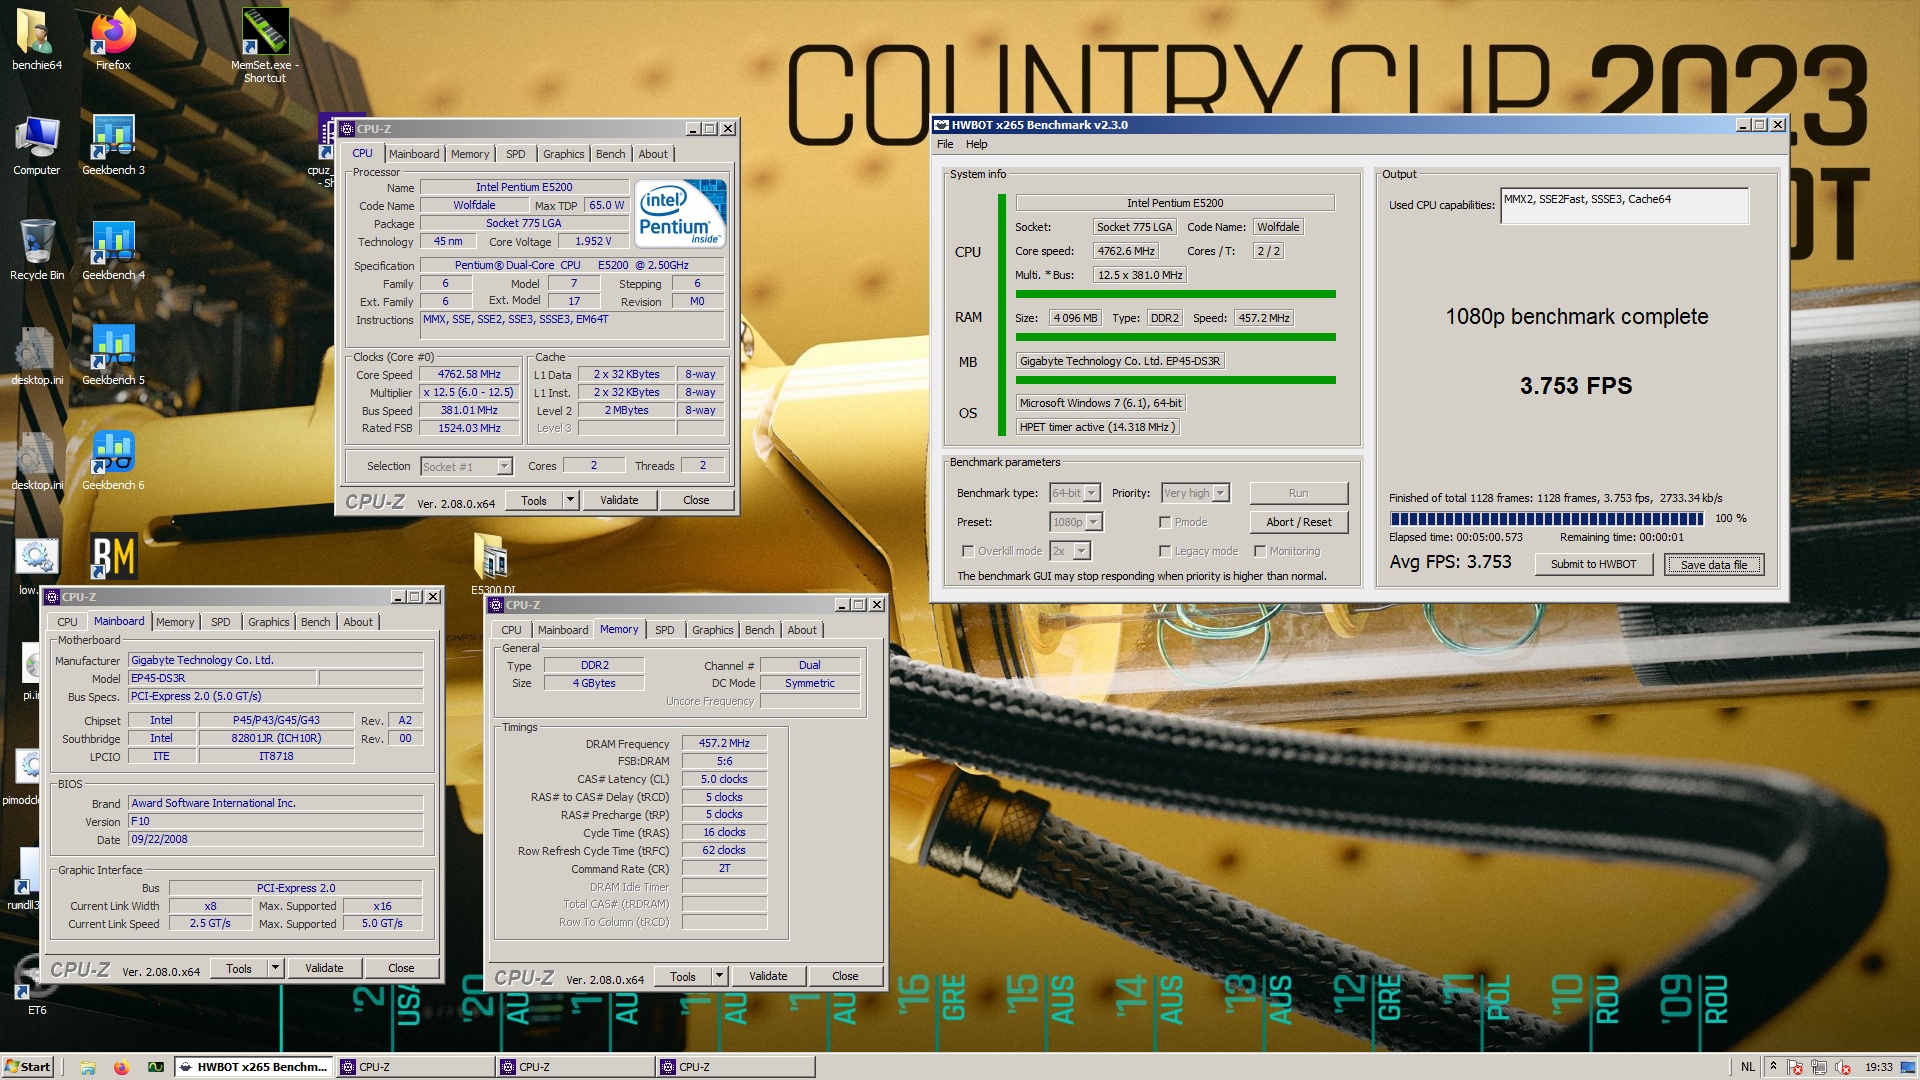This screenshot has width=1920, height=1080.
Task: Open the Preset 1080p dropdown
Action: [1075, 522]
